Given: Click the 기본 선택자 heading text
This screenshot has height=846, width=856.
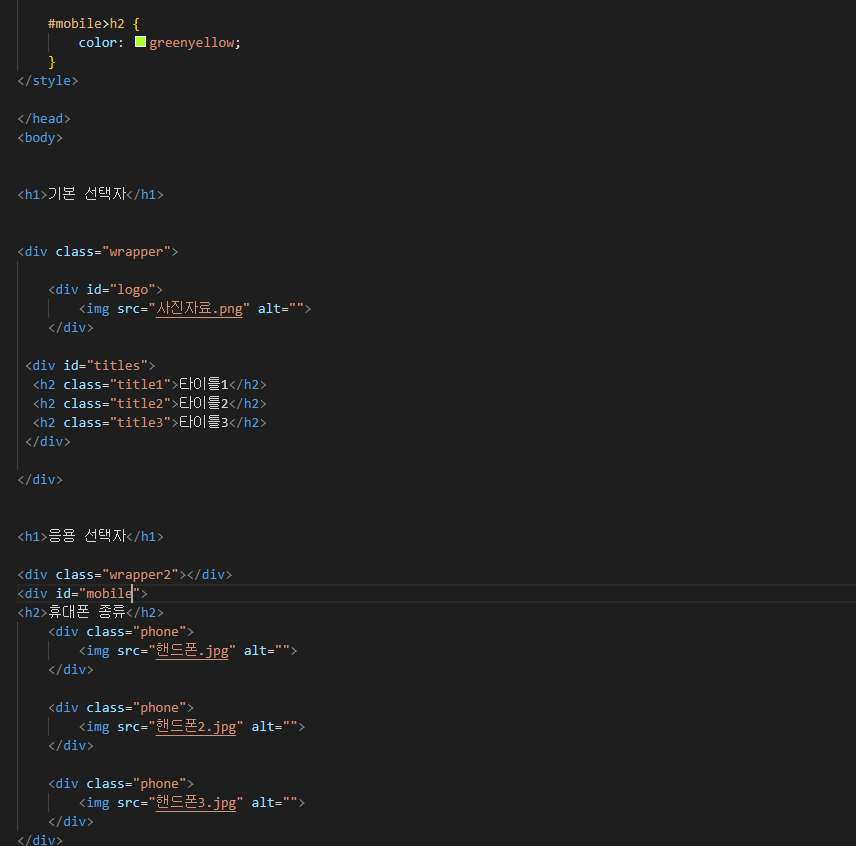Looking at the screenshot, I should (x=87, y=194).
